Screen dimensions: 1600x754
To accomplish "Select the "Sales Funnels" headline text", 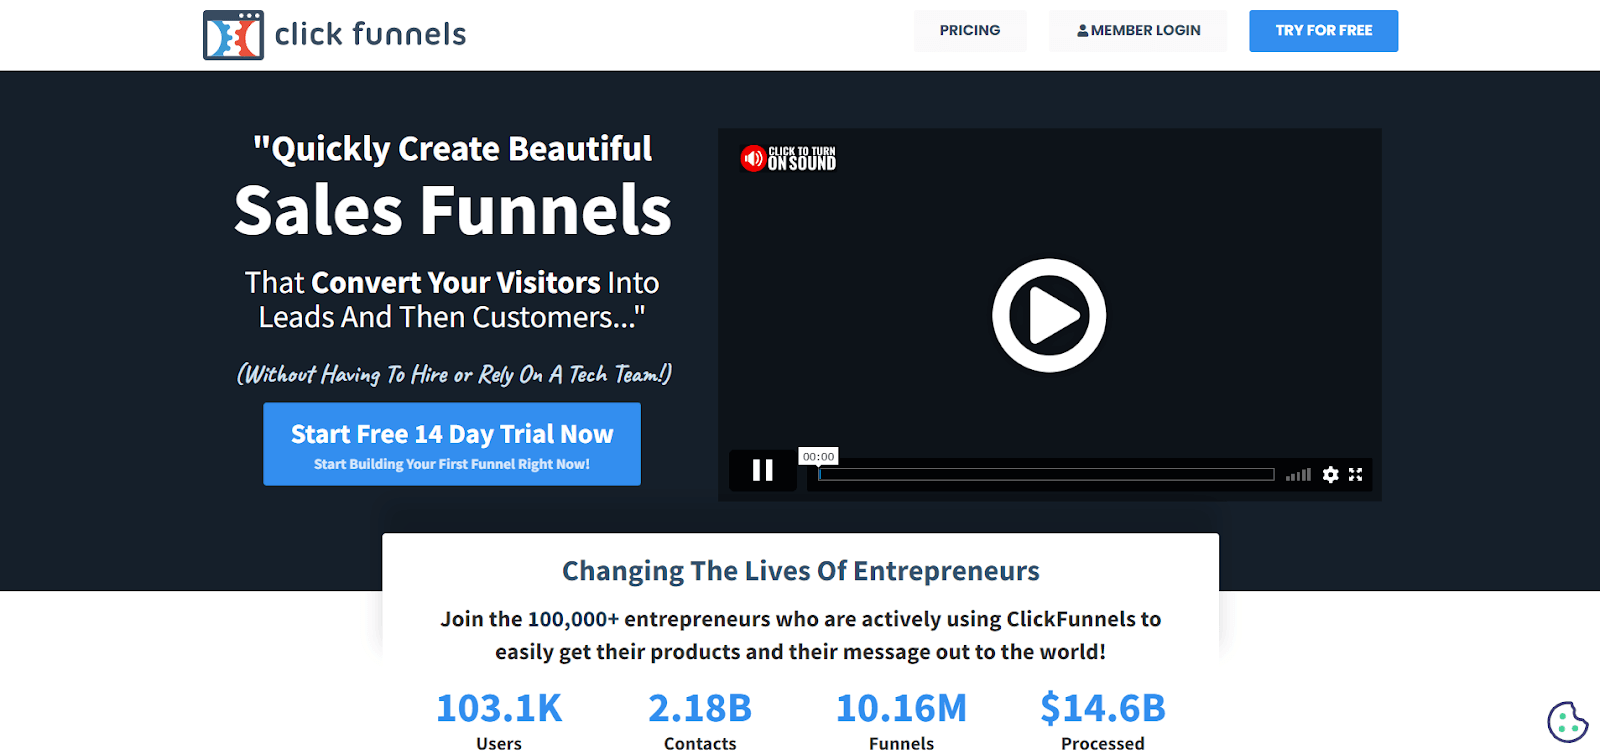I will point(453,210).
